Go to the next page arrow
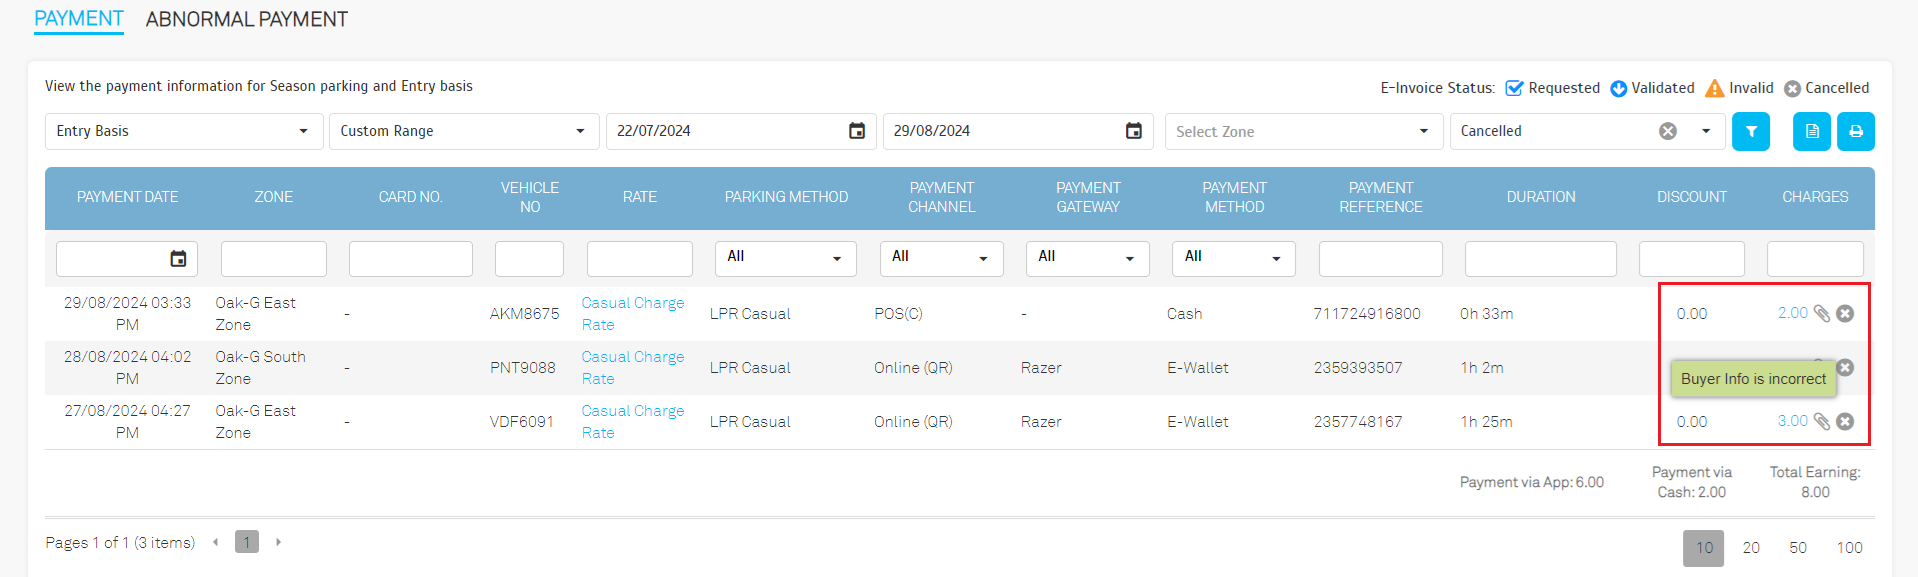 pos(278,542)
